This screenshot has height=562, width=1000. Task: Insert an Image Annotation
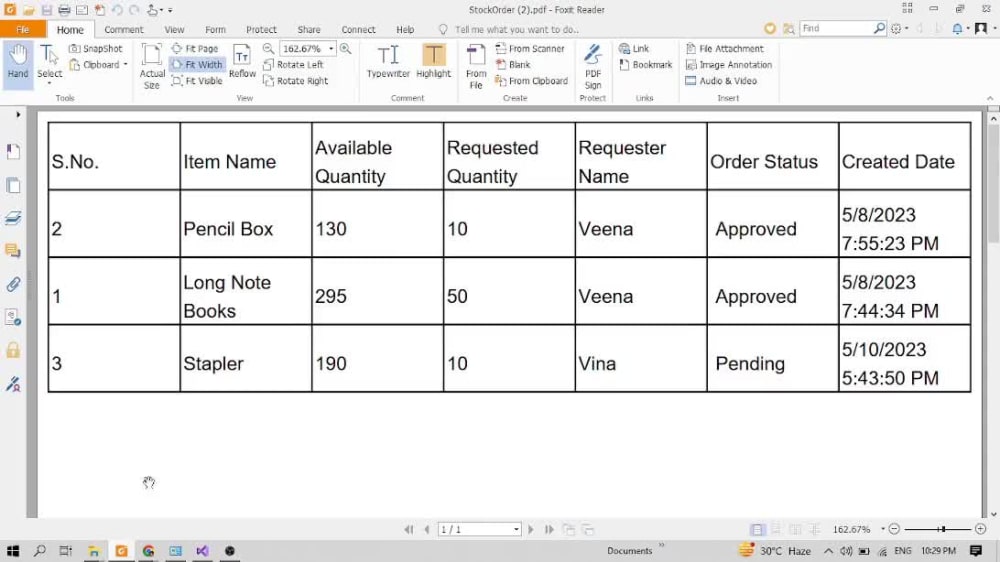coord(728,64)
